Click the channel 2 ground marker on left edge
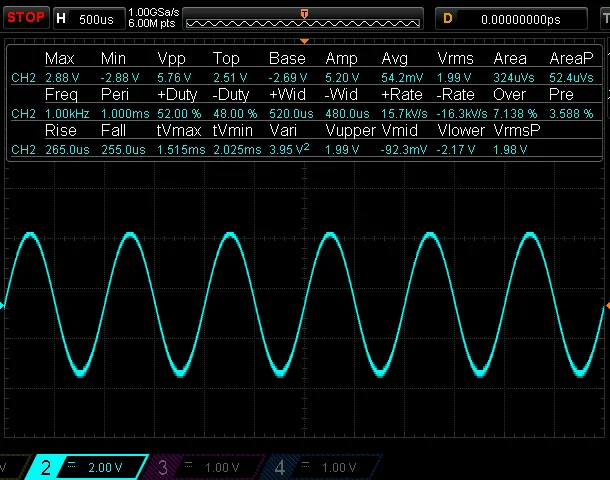Viewport: 610px width, 480px height. 3,305
